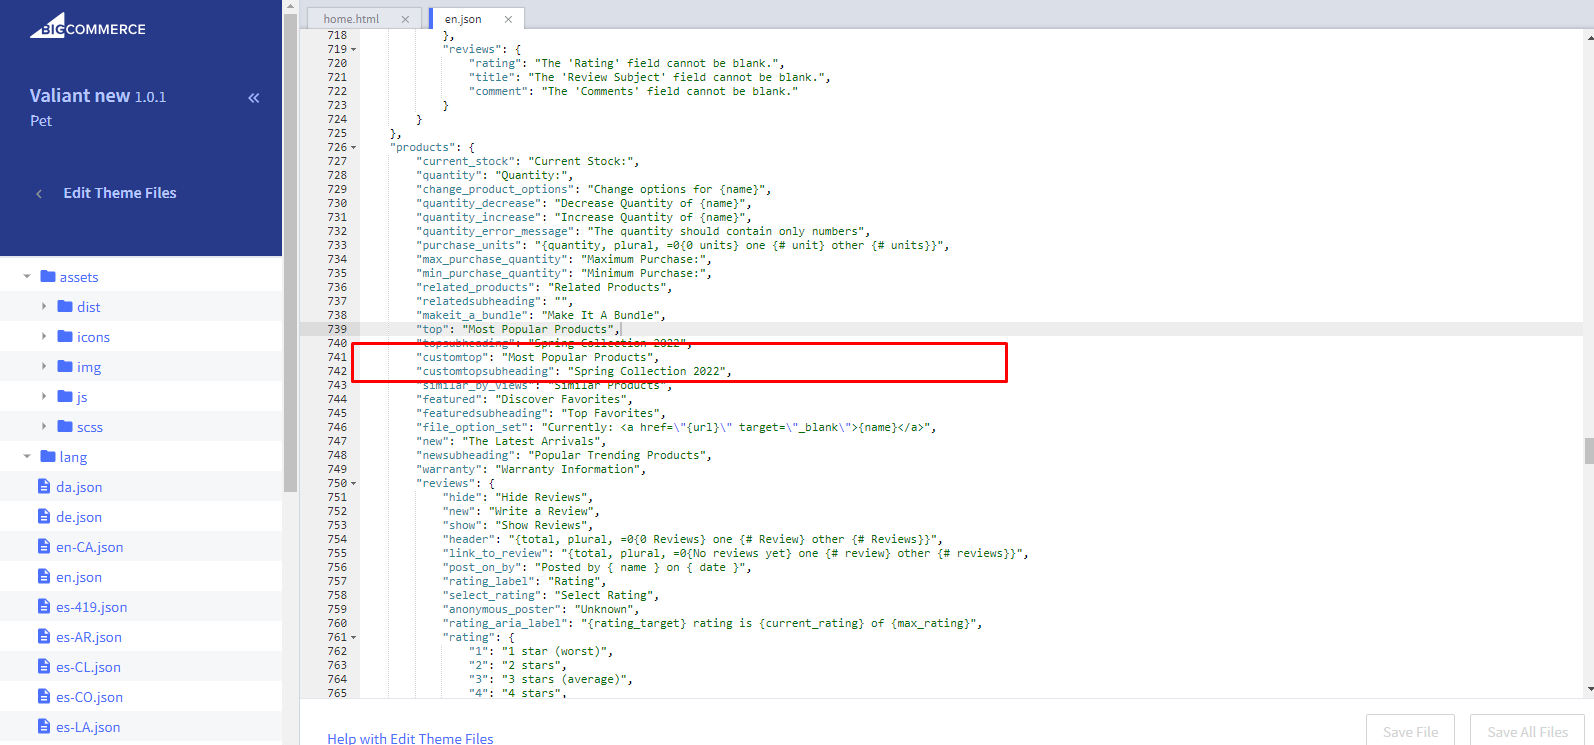Click the editor scrollbar up arrow
Viewport: 1594px width, 745px height.
[1589, 38]
